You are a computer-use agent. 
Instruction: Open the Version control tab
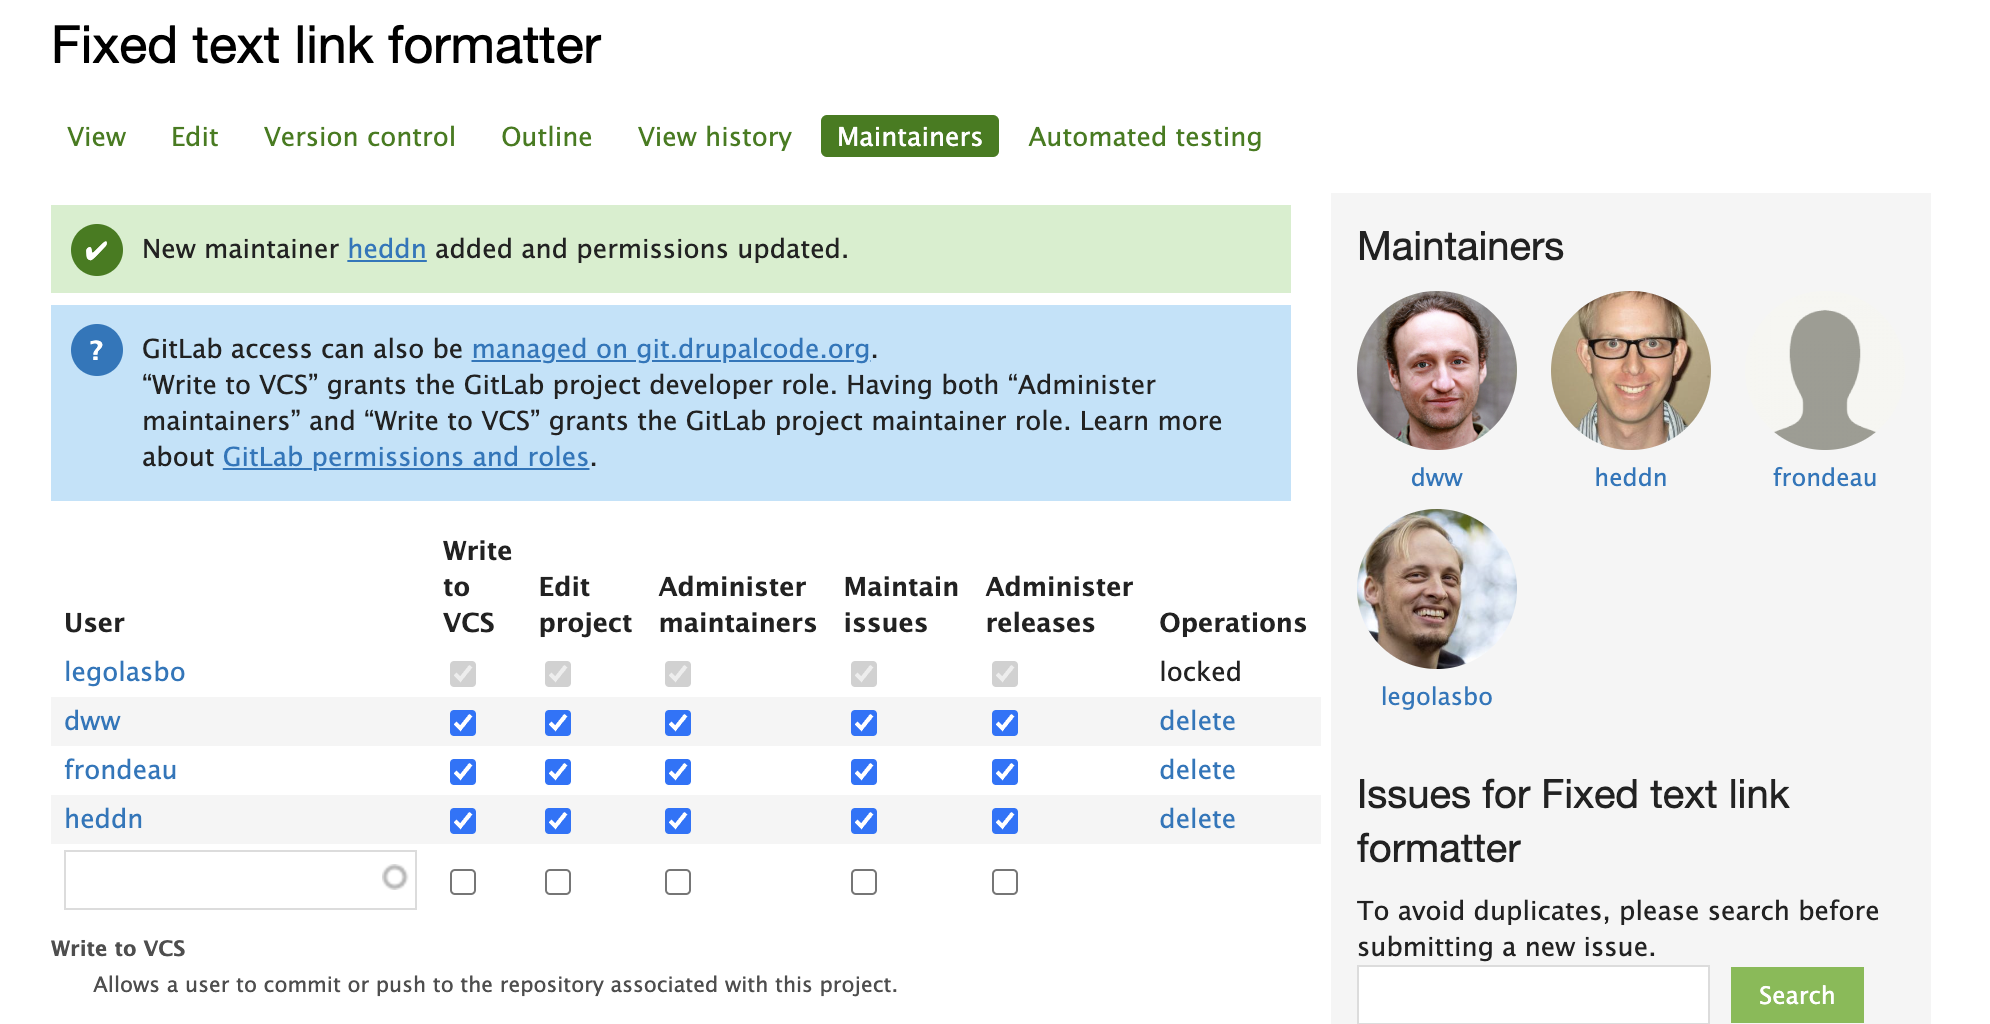coord(360,136)
